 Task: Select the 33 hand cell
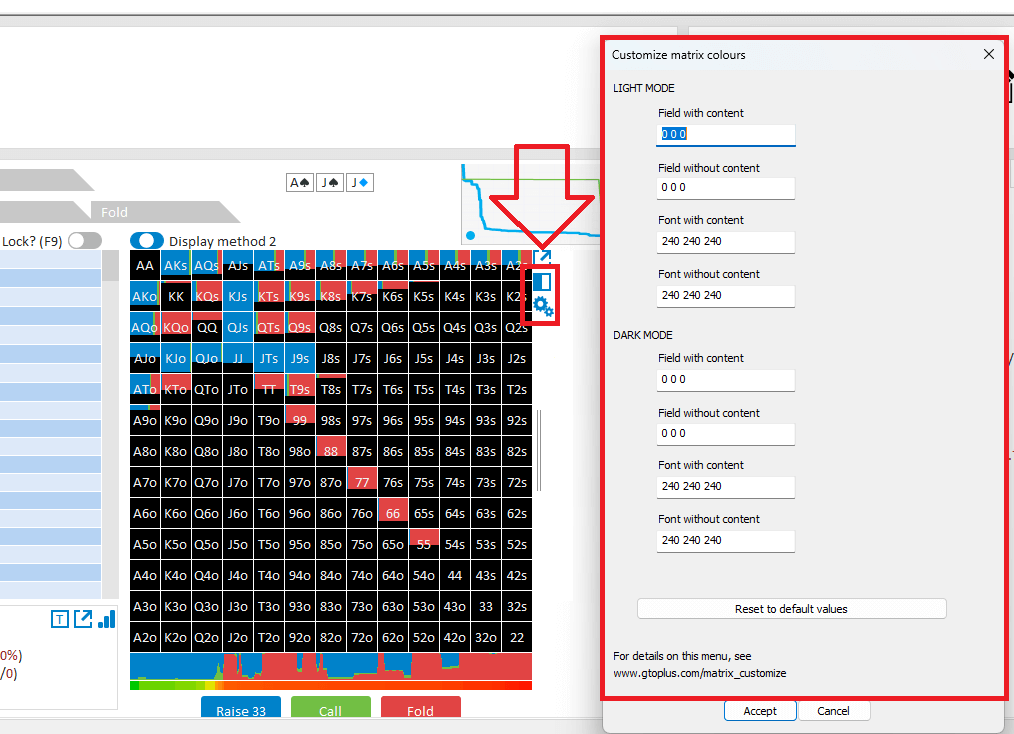pos(486,607)
